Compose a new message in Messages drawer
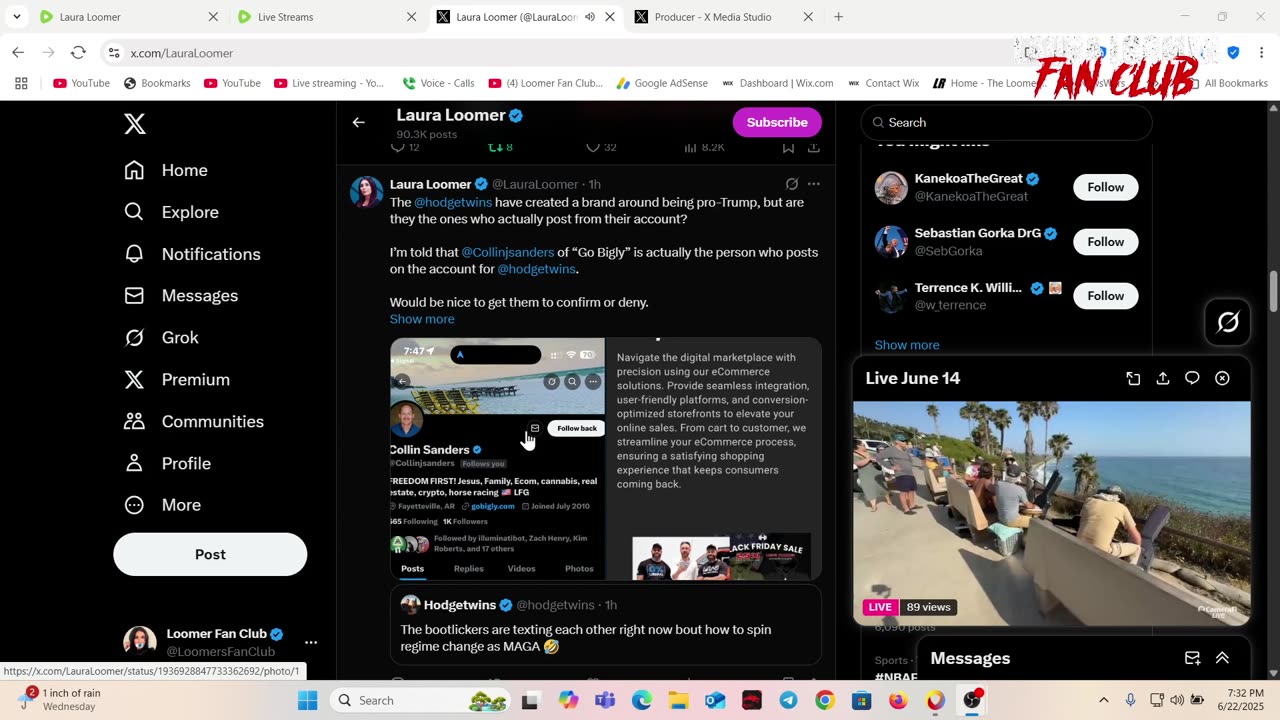This screenshot has height=720, width=1280. click(x=1192, y=658)
